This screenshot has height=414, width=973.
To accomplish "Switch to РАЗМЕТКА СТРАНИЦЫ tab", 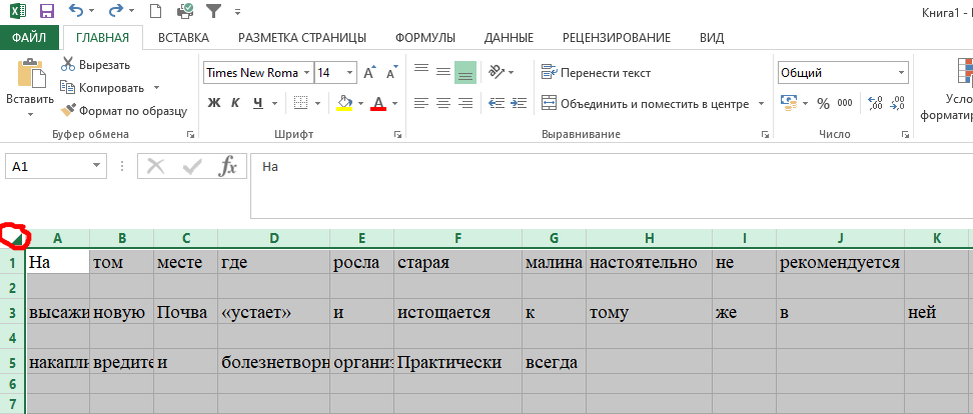I will click(302, 38).
